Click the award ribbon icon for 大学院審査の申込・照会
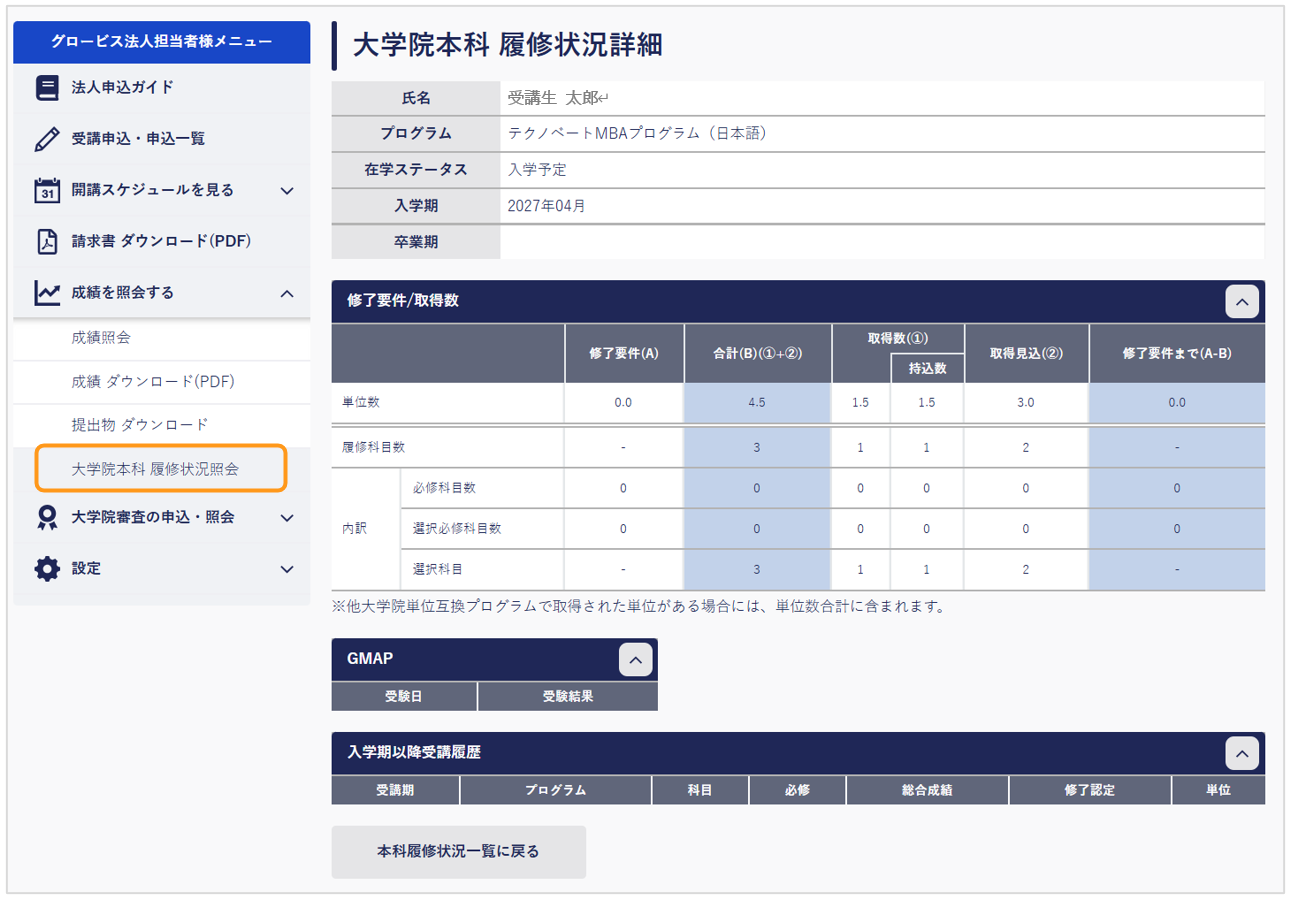The width and height of the screenshot is (1292, 898). point(47,517)
